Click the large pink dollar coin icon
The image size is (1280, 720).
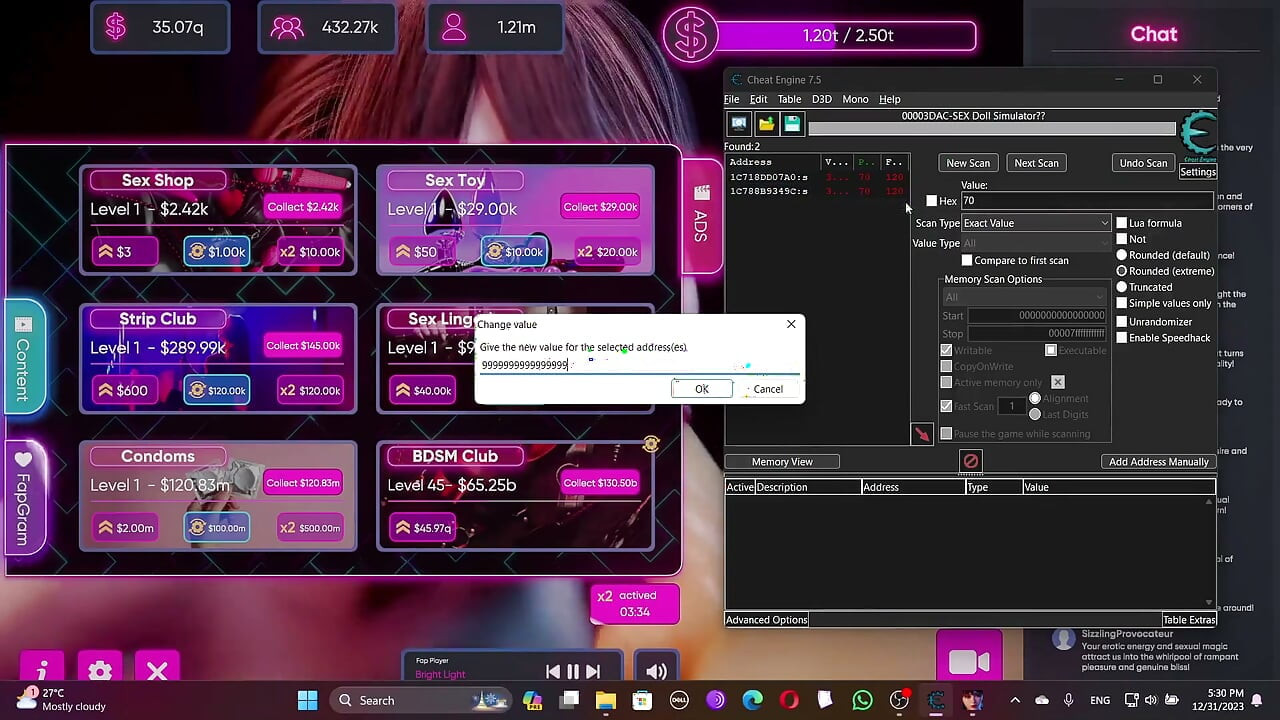click(x=690, y=35)
